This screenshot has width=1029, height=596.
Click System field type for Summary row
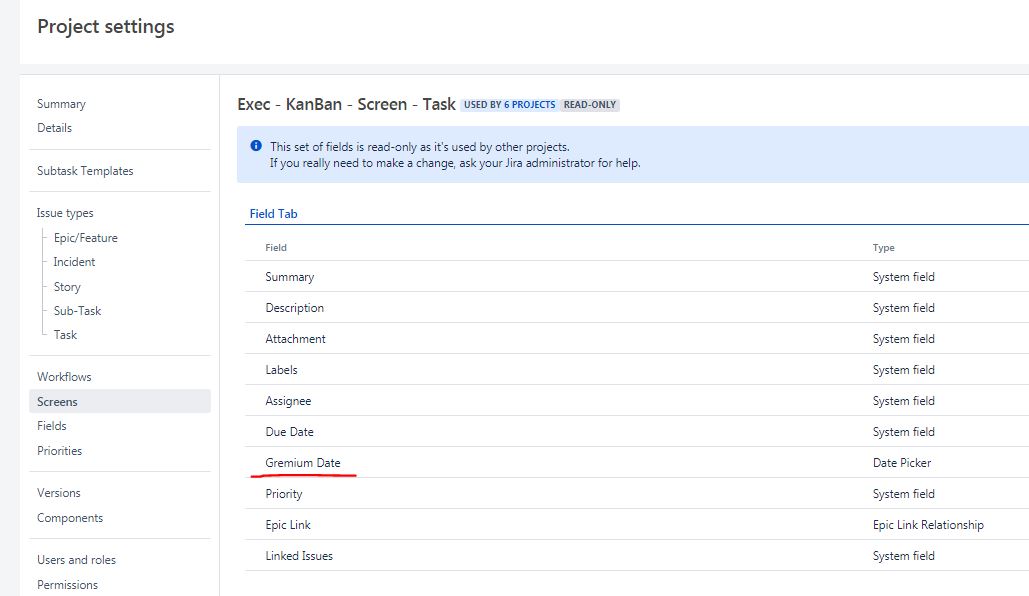click(x=904, y=277)
